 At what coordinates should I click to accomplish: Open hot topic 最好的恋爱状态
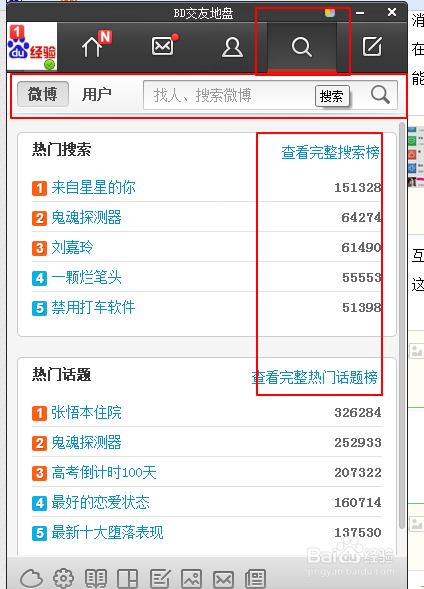pos(100,502)
